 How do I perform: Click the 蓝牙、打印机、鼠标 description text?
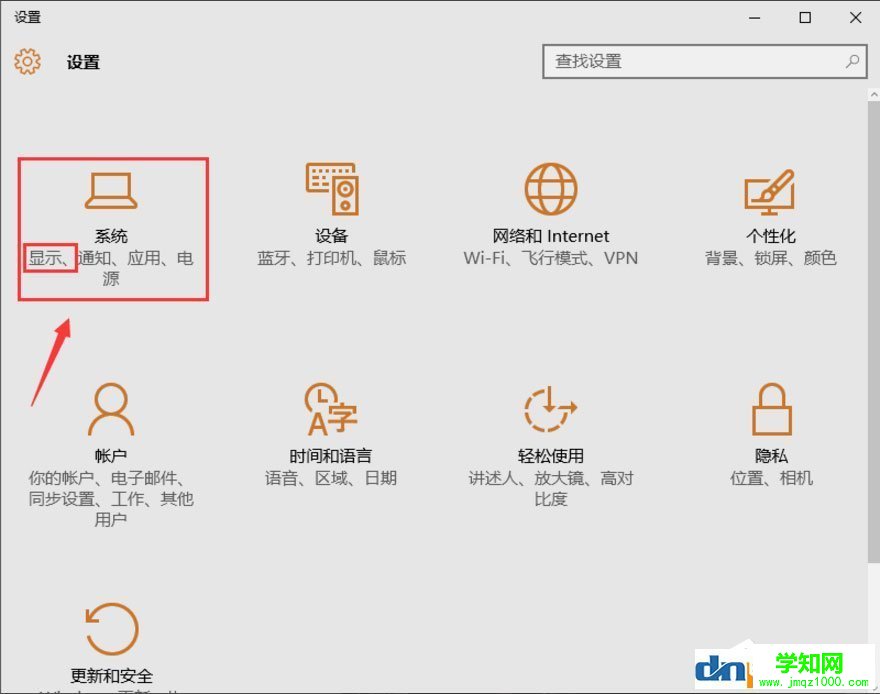332,258
